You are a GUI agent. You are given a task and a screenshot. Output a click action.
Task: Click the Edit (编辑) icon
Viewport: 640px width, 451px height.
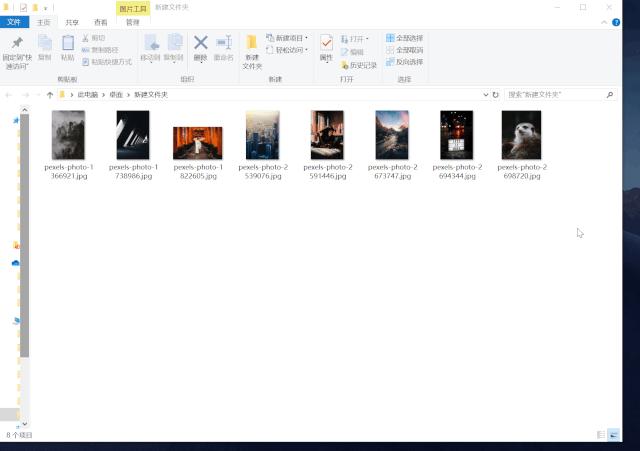tap(344, 52)
